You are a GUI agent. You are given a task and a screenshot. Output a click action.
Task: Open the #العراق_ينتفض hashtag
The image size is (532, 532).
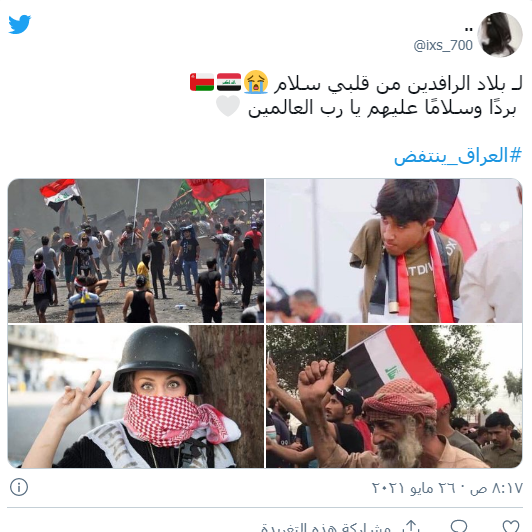pyautogui.click(x=457, y=156)
